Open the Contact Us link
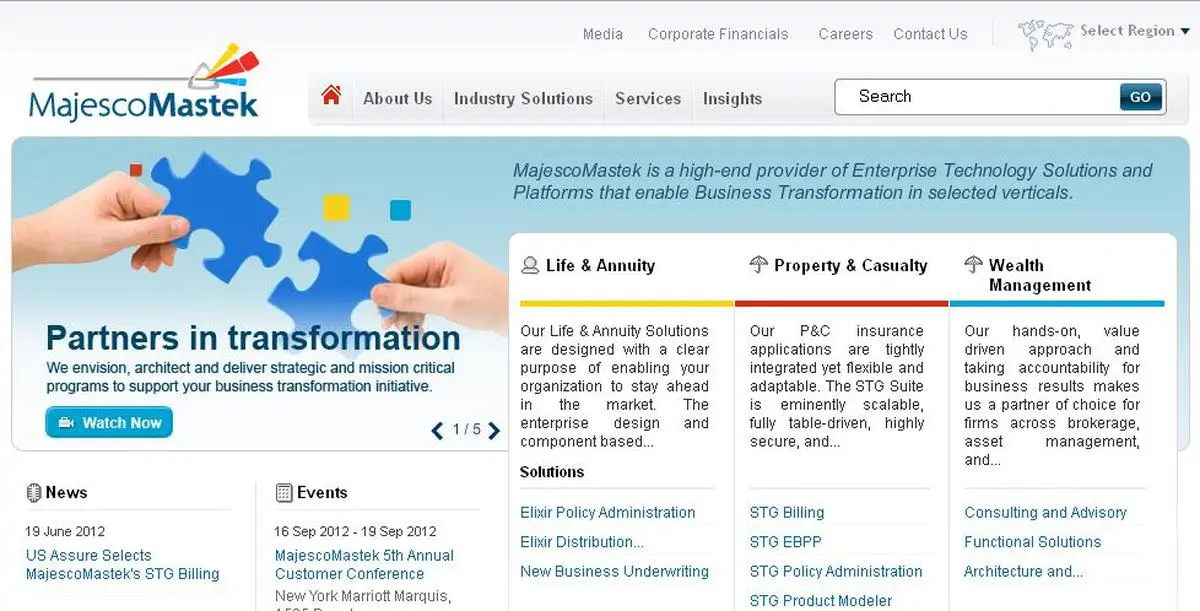Image resolution: width=1200 pixels, height=611 pixels. pos(930,34)
